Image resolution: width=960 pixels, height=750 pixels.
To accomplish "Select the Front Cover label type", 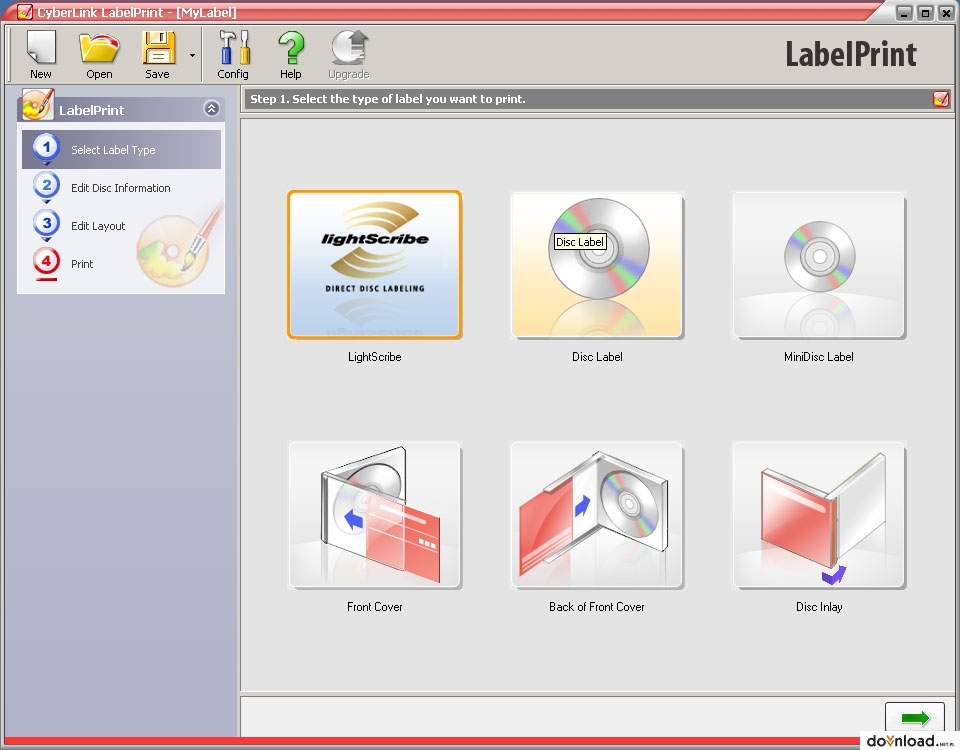I will click(375, 515).
